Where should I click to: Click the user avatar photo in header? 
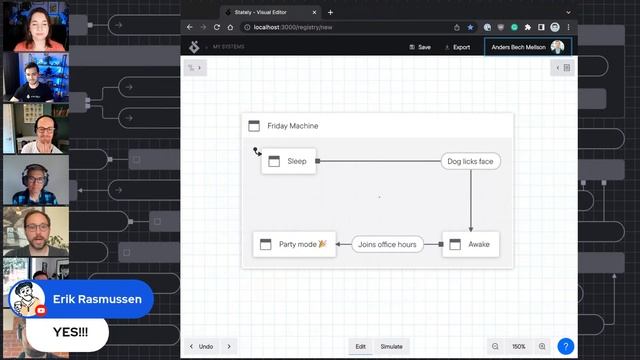pos(557,47)
